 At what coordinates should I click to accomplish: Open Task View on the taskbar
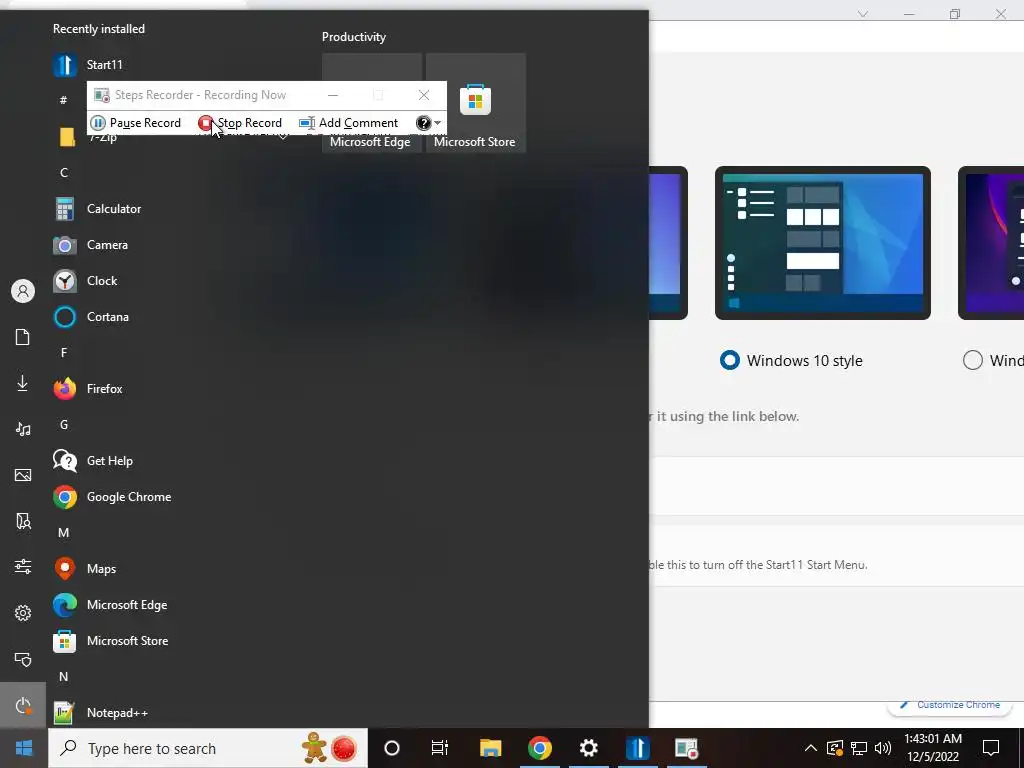[440, 748]
